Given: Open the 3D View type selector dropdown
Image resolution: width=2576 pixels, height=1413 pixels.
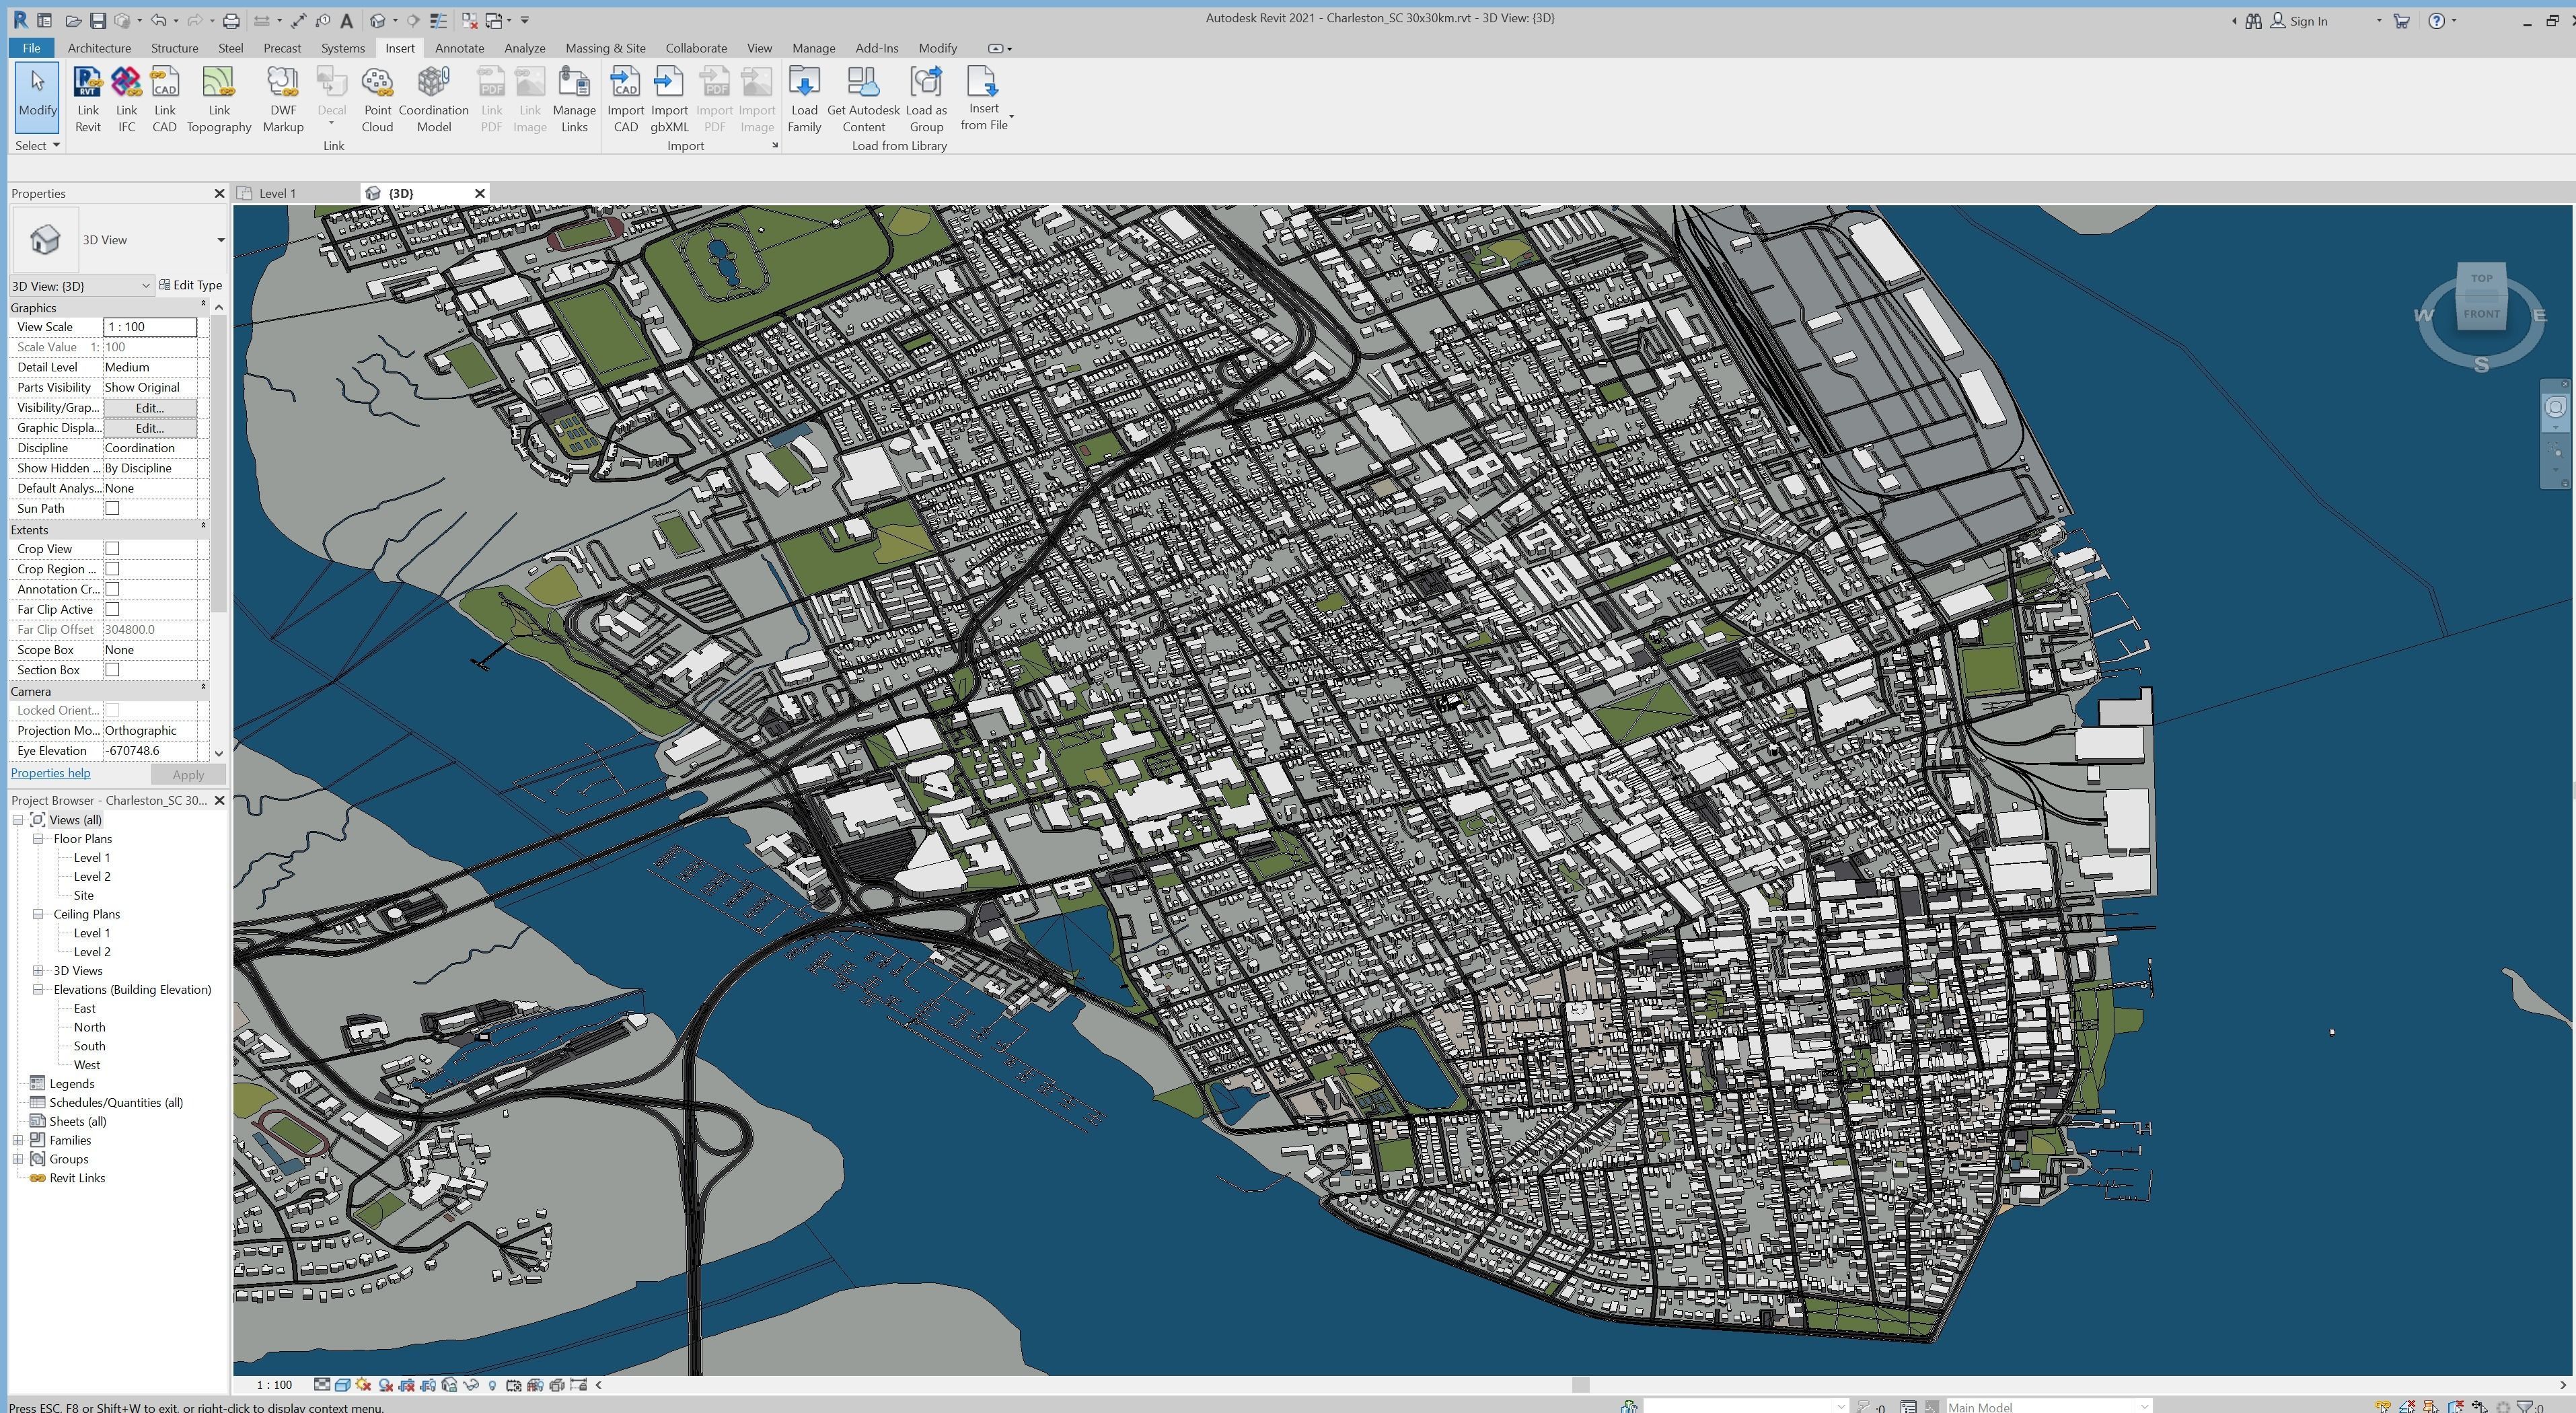Looking at the screenshot, I should (x=220, y=240).
